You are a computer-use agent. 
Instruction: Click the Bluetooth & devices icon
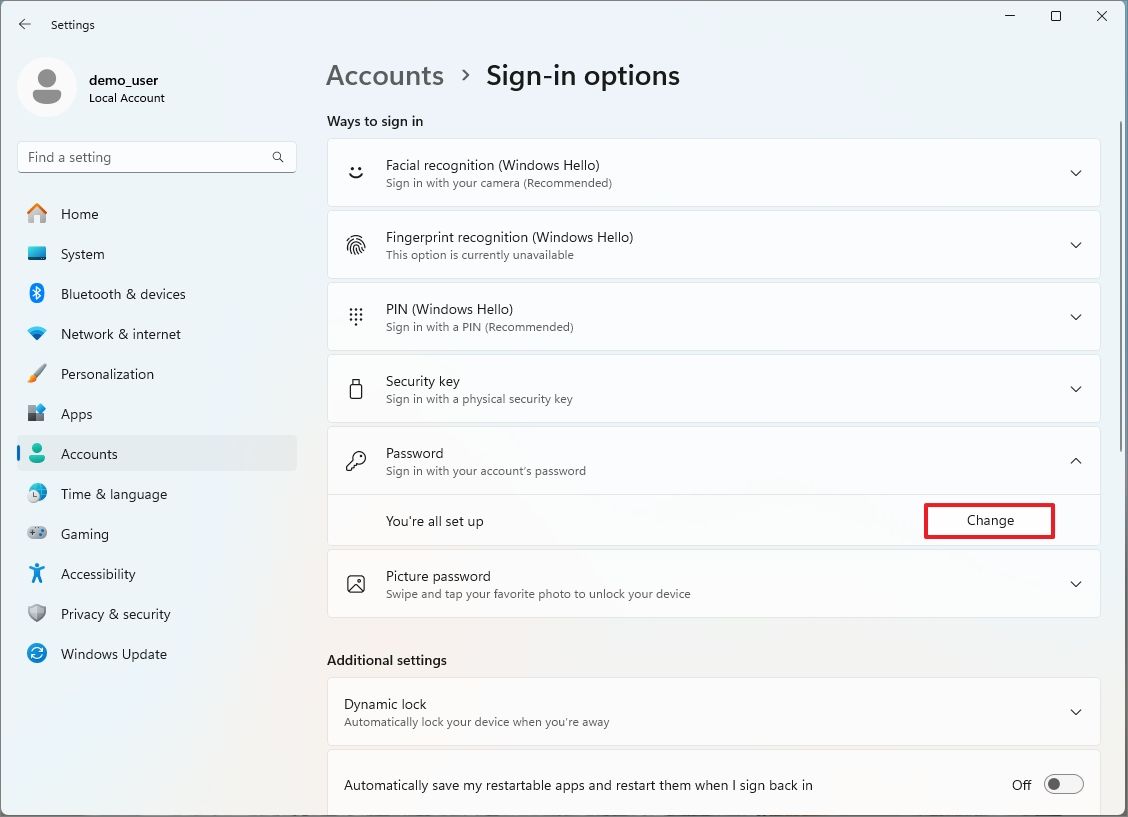[37, 294]
